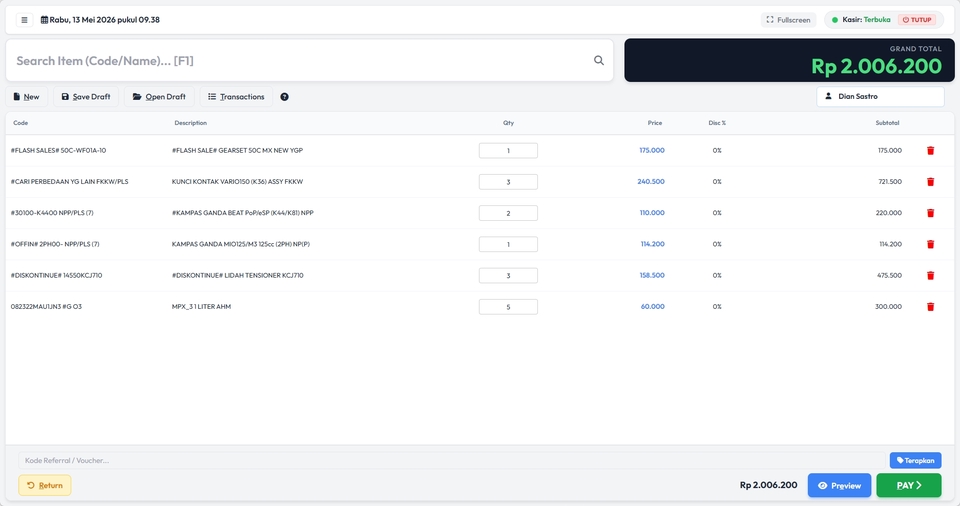The image size is (960, 506).
Task: Apply voucher with Terapkan button
Action: point(915,460)
